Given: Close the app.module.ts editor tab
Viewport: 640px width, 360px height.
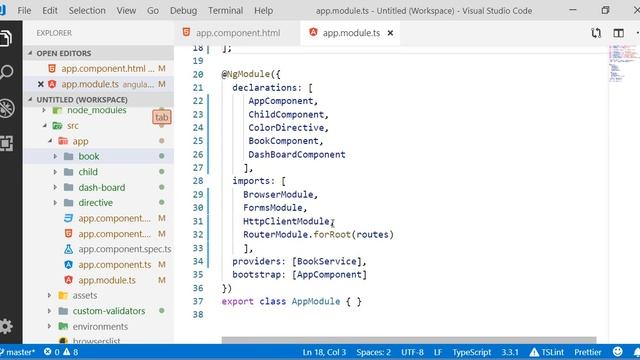Looking at the screenshot, I should tap(390, 33).
